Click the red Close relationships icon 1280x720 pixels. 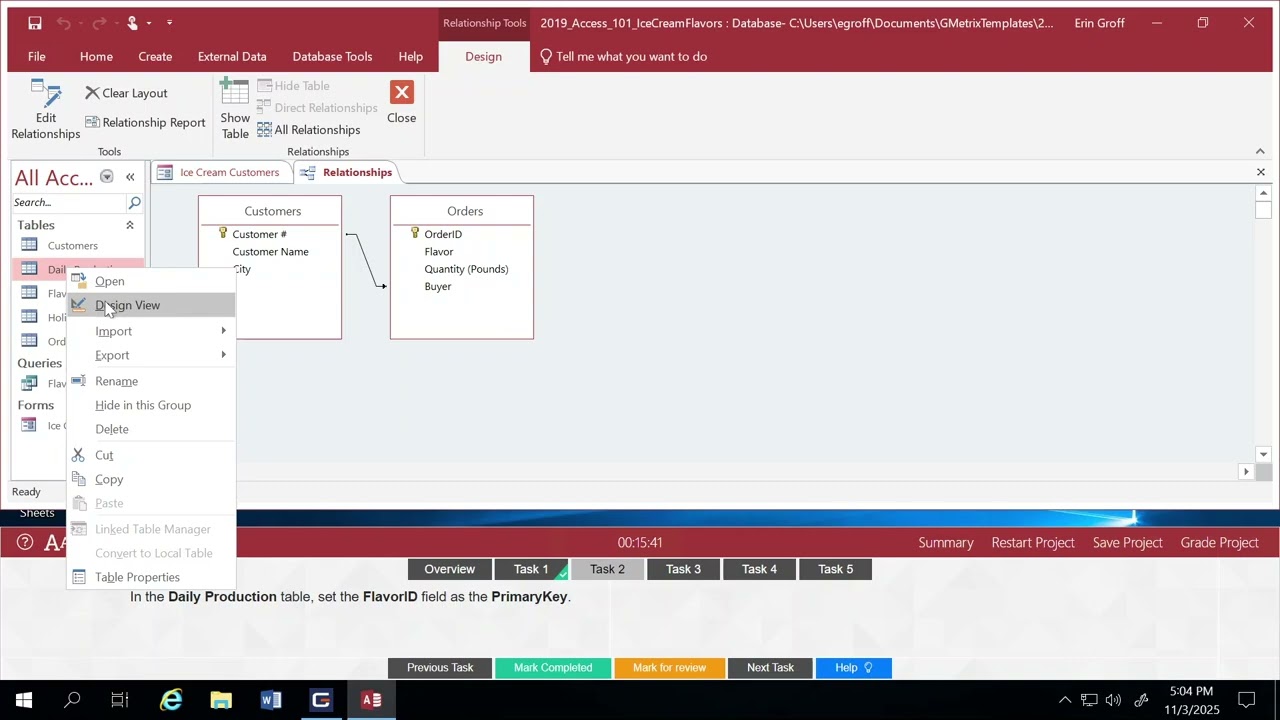tap(401, 93)
